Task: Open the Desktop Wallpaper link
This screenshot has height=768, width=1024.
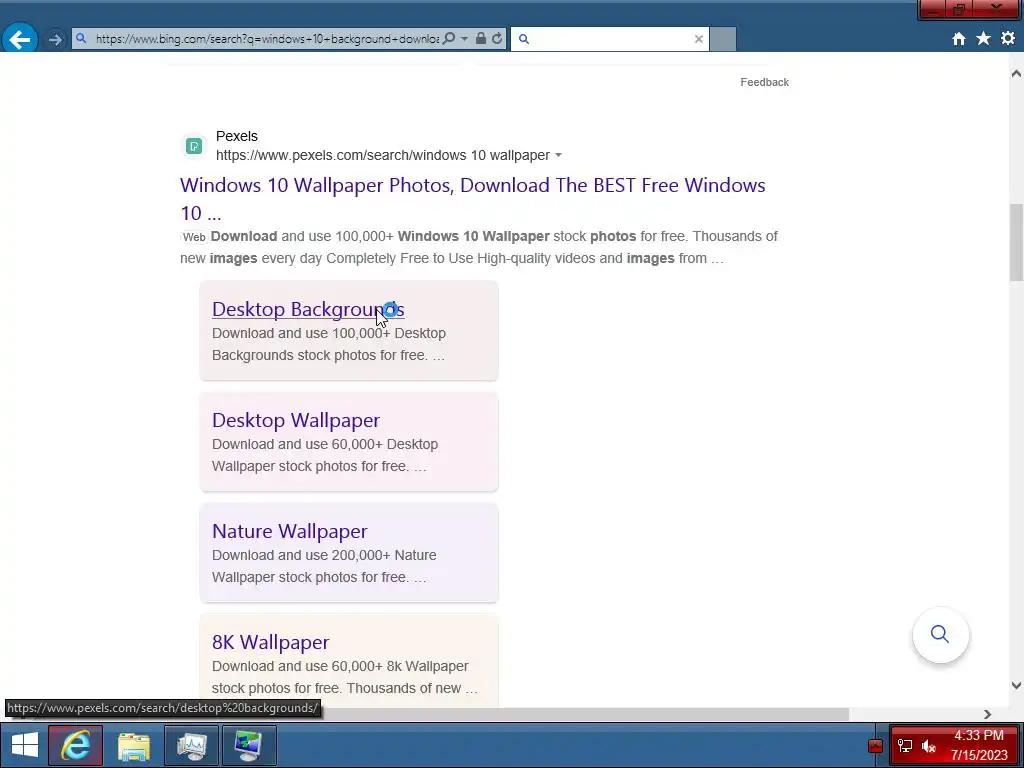Action: (x=296, y=420)
